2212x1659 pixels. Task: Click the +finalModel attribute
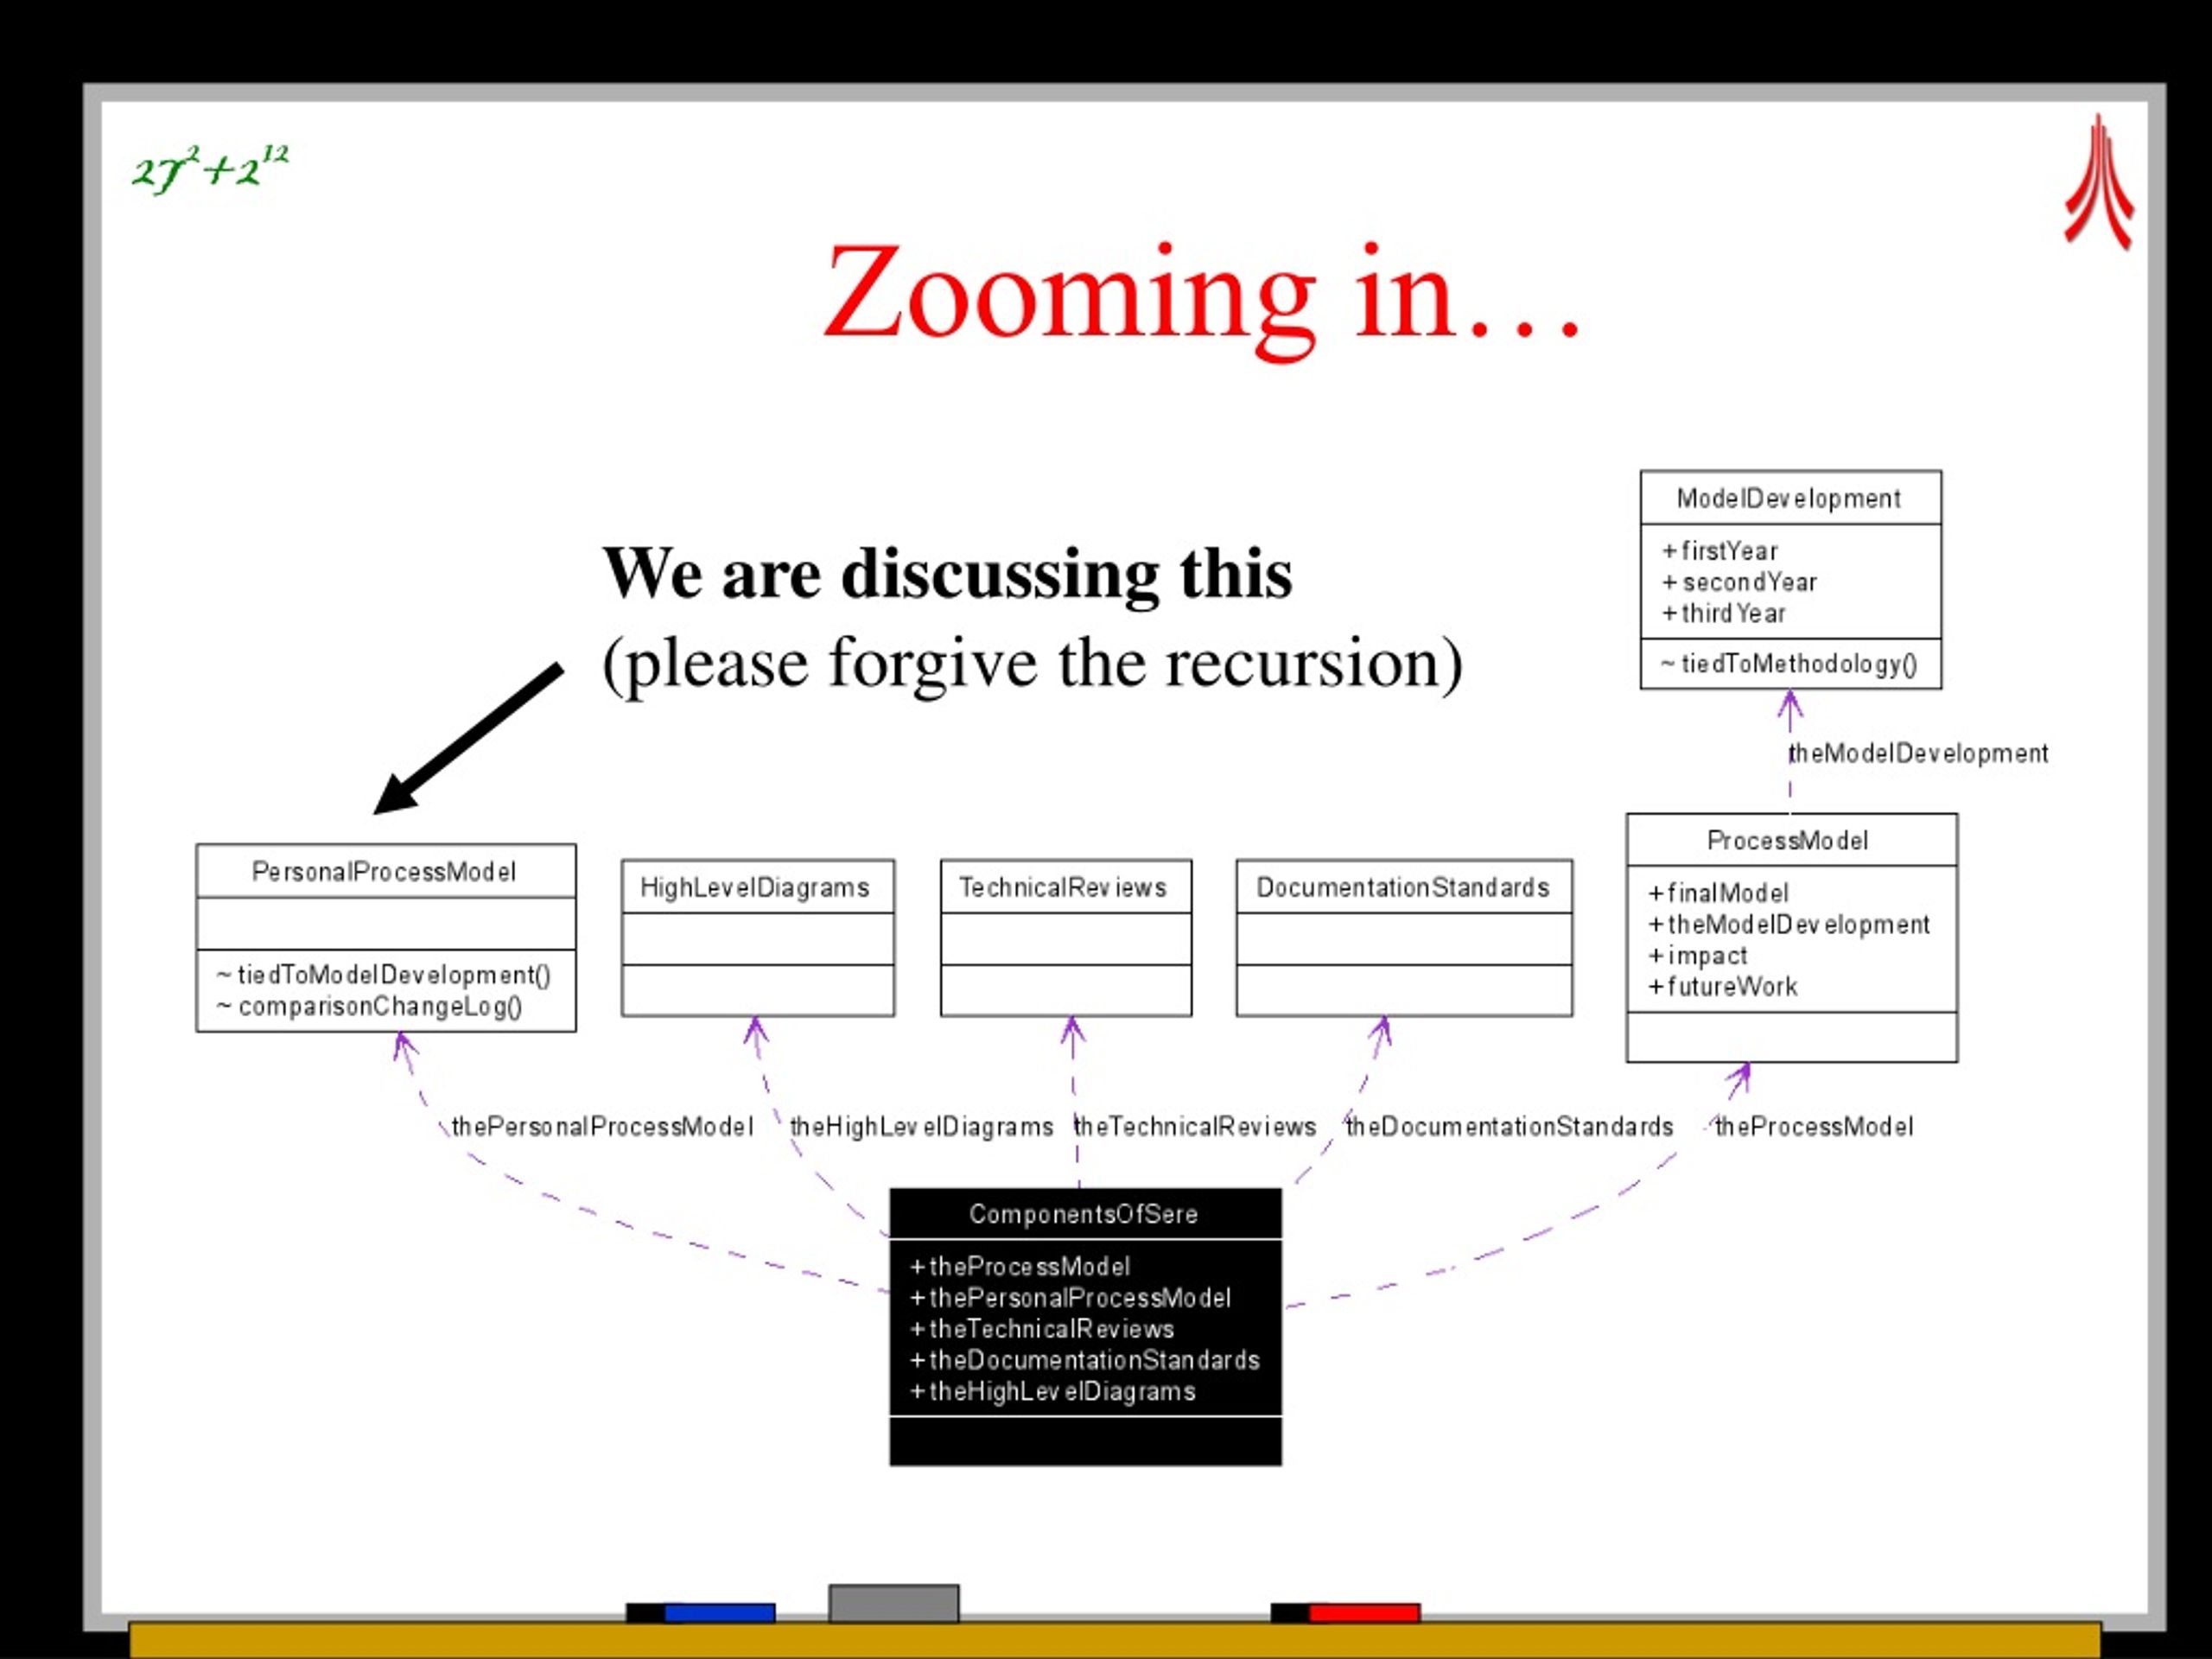[x=1718, y=893]
